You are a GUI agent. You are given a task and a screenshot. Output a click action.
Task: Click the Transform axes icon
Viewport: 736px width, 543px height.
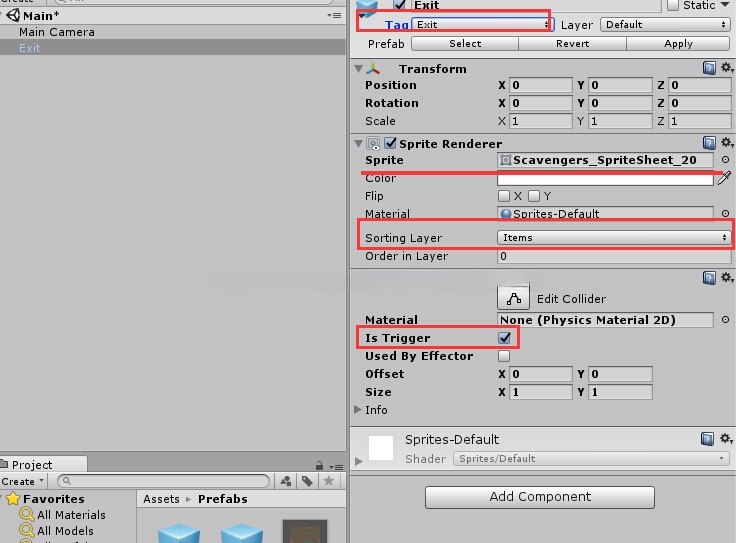[373, 69]
